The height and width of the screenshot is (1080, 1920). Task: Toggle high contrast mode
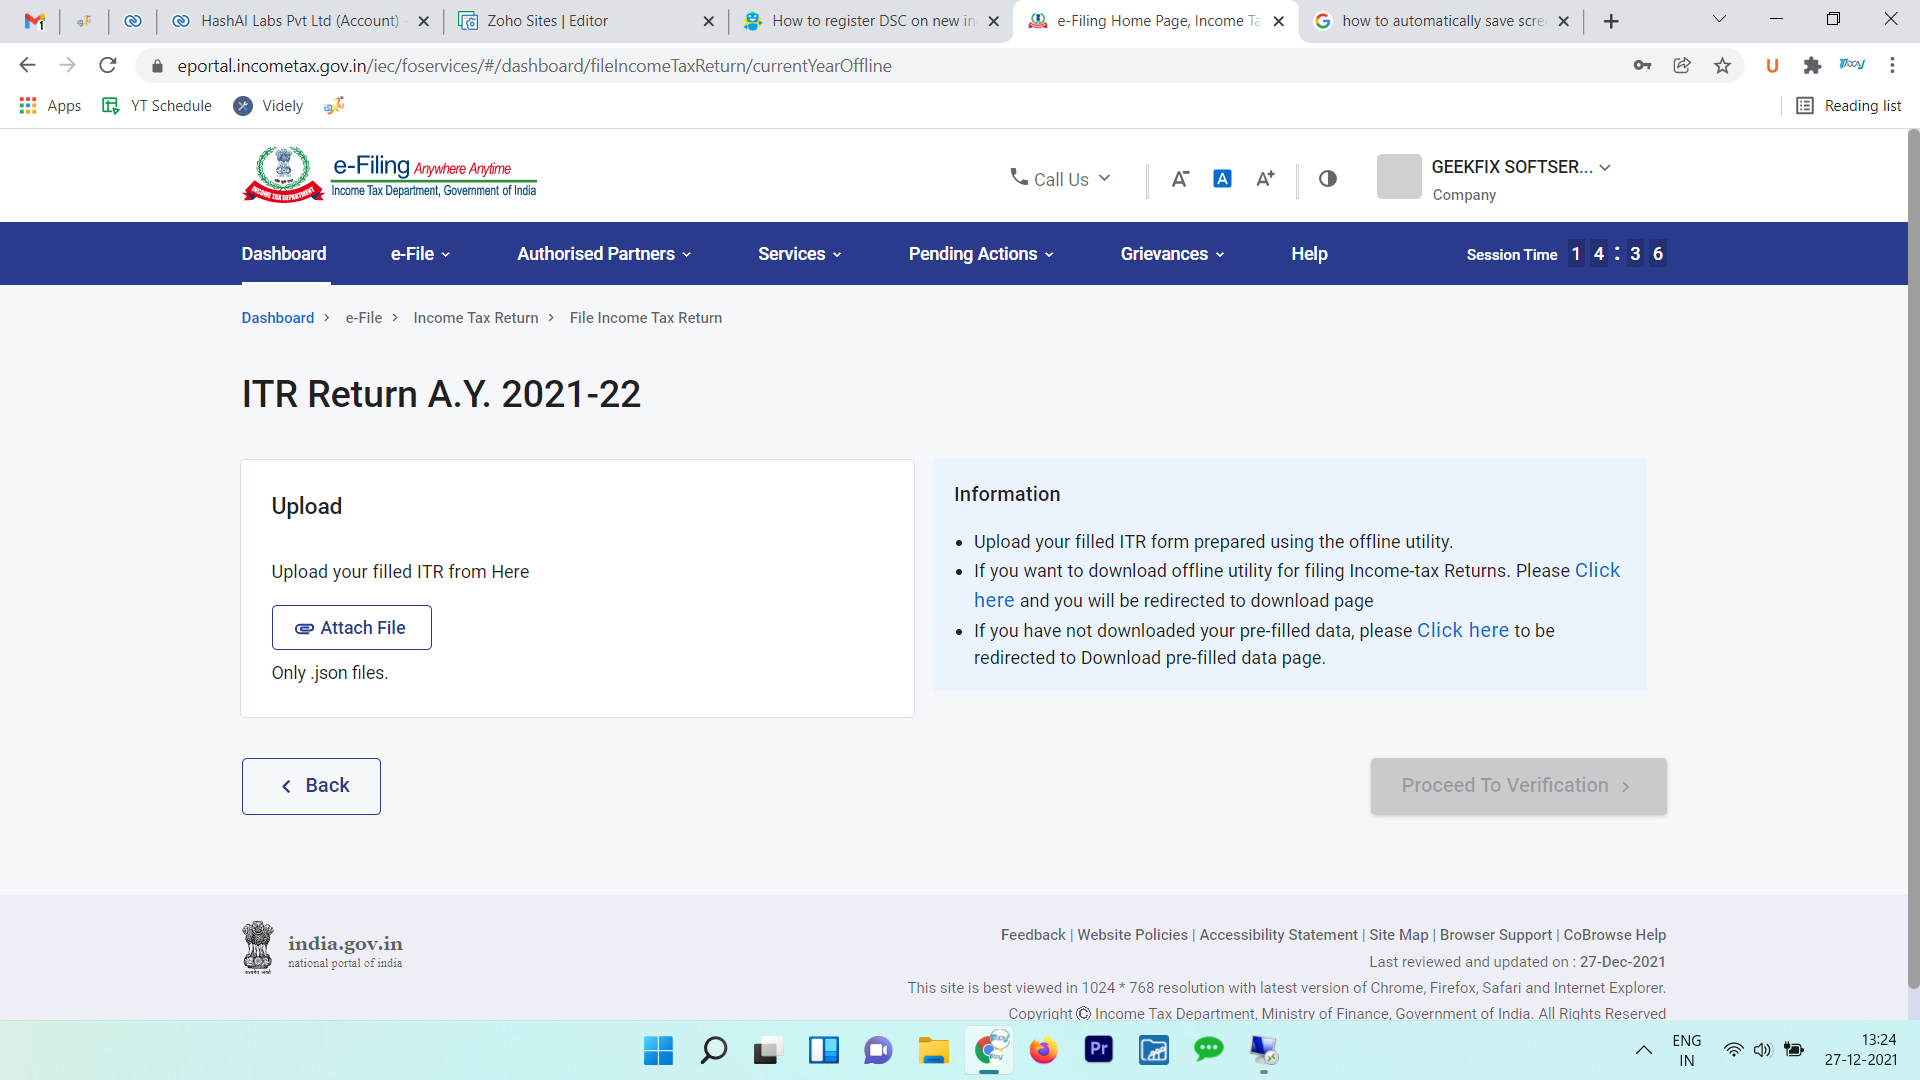1328,178
